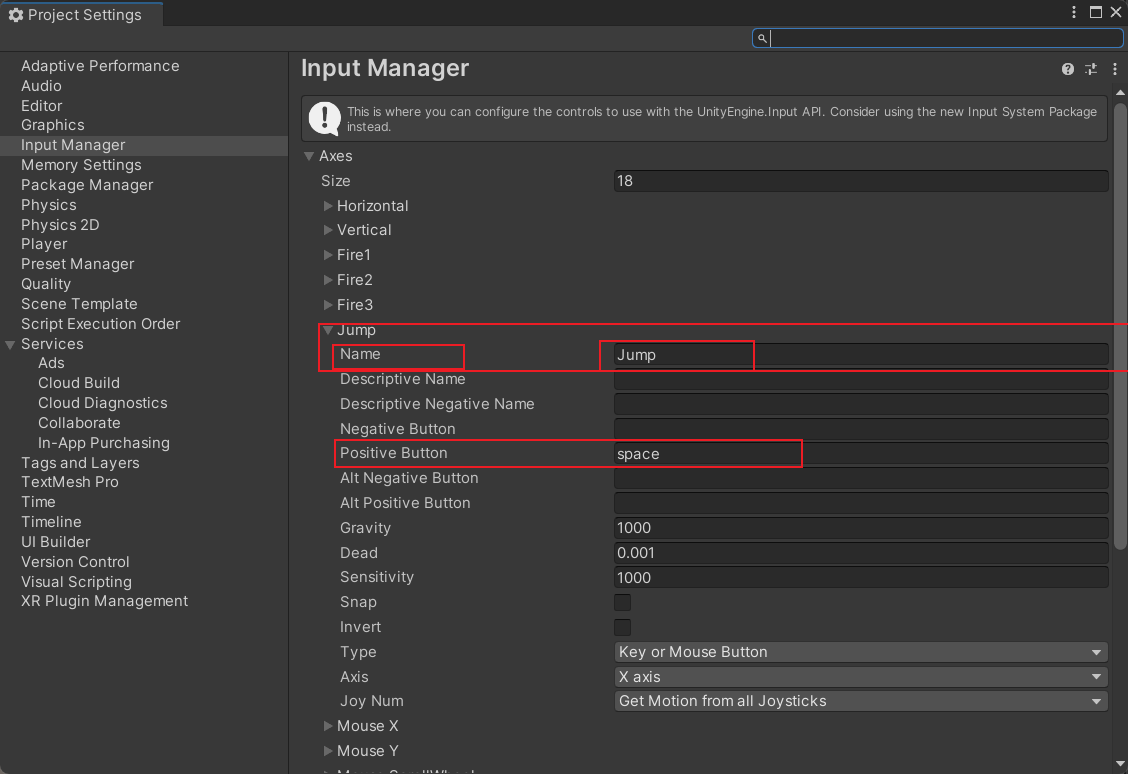Click the help question mark icon
This screenshot has height=774, width=1128.
1068,69
